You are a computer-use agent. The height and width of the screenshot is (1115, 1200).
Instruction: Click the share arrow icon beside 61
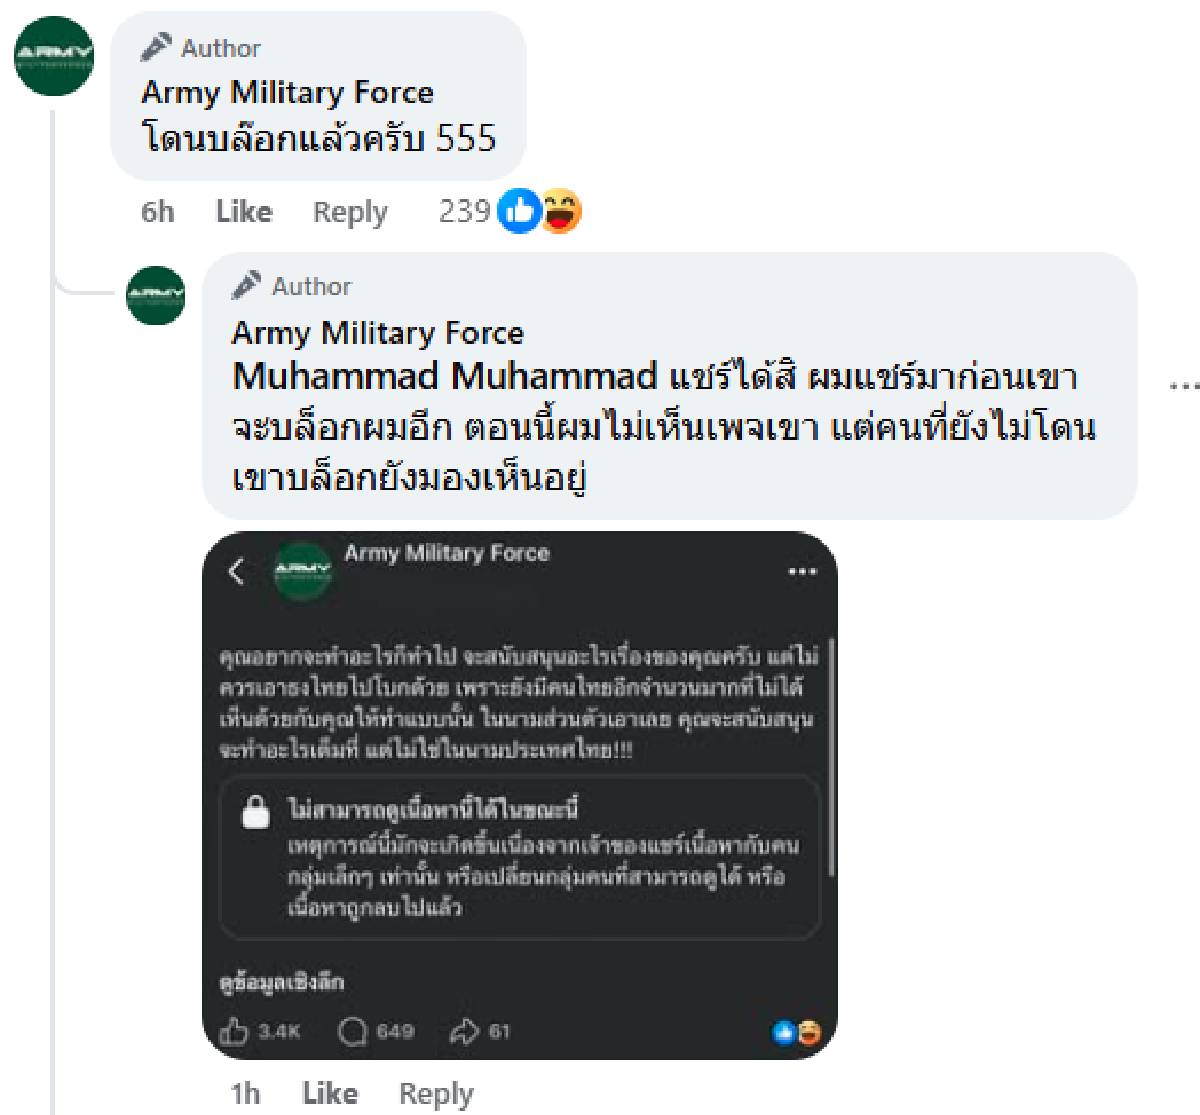[465, 1031]
